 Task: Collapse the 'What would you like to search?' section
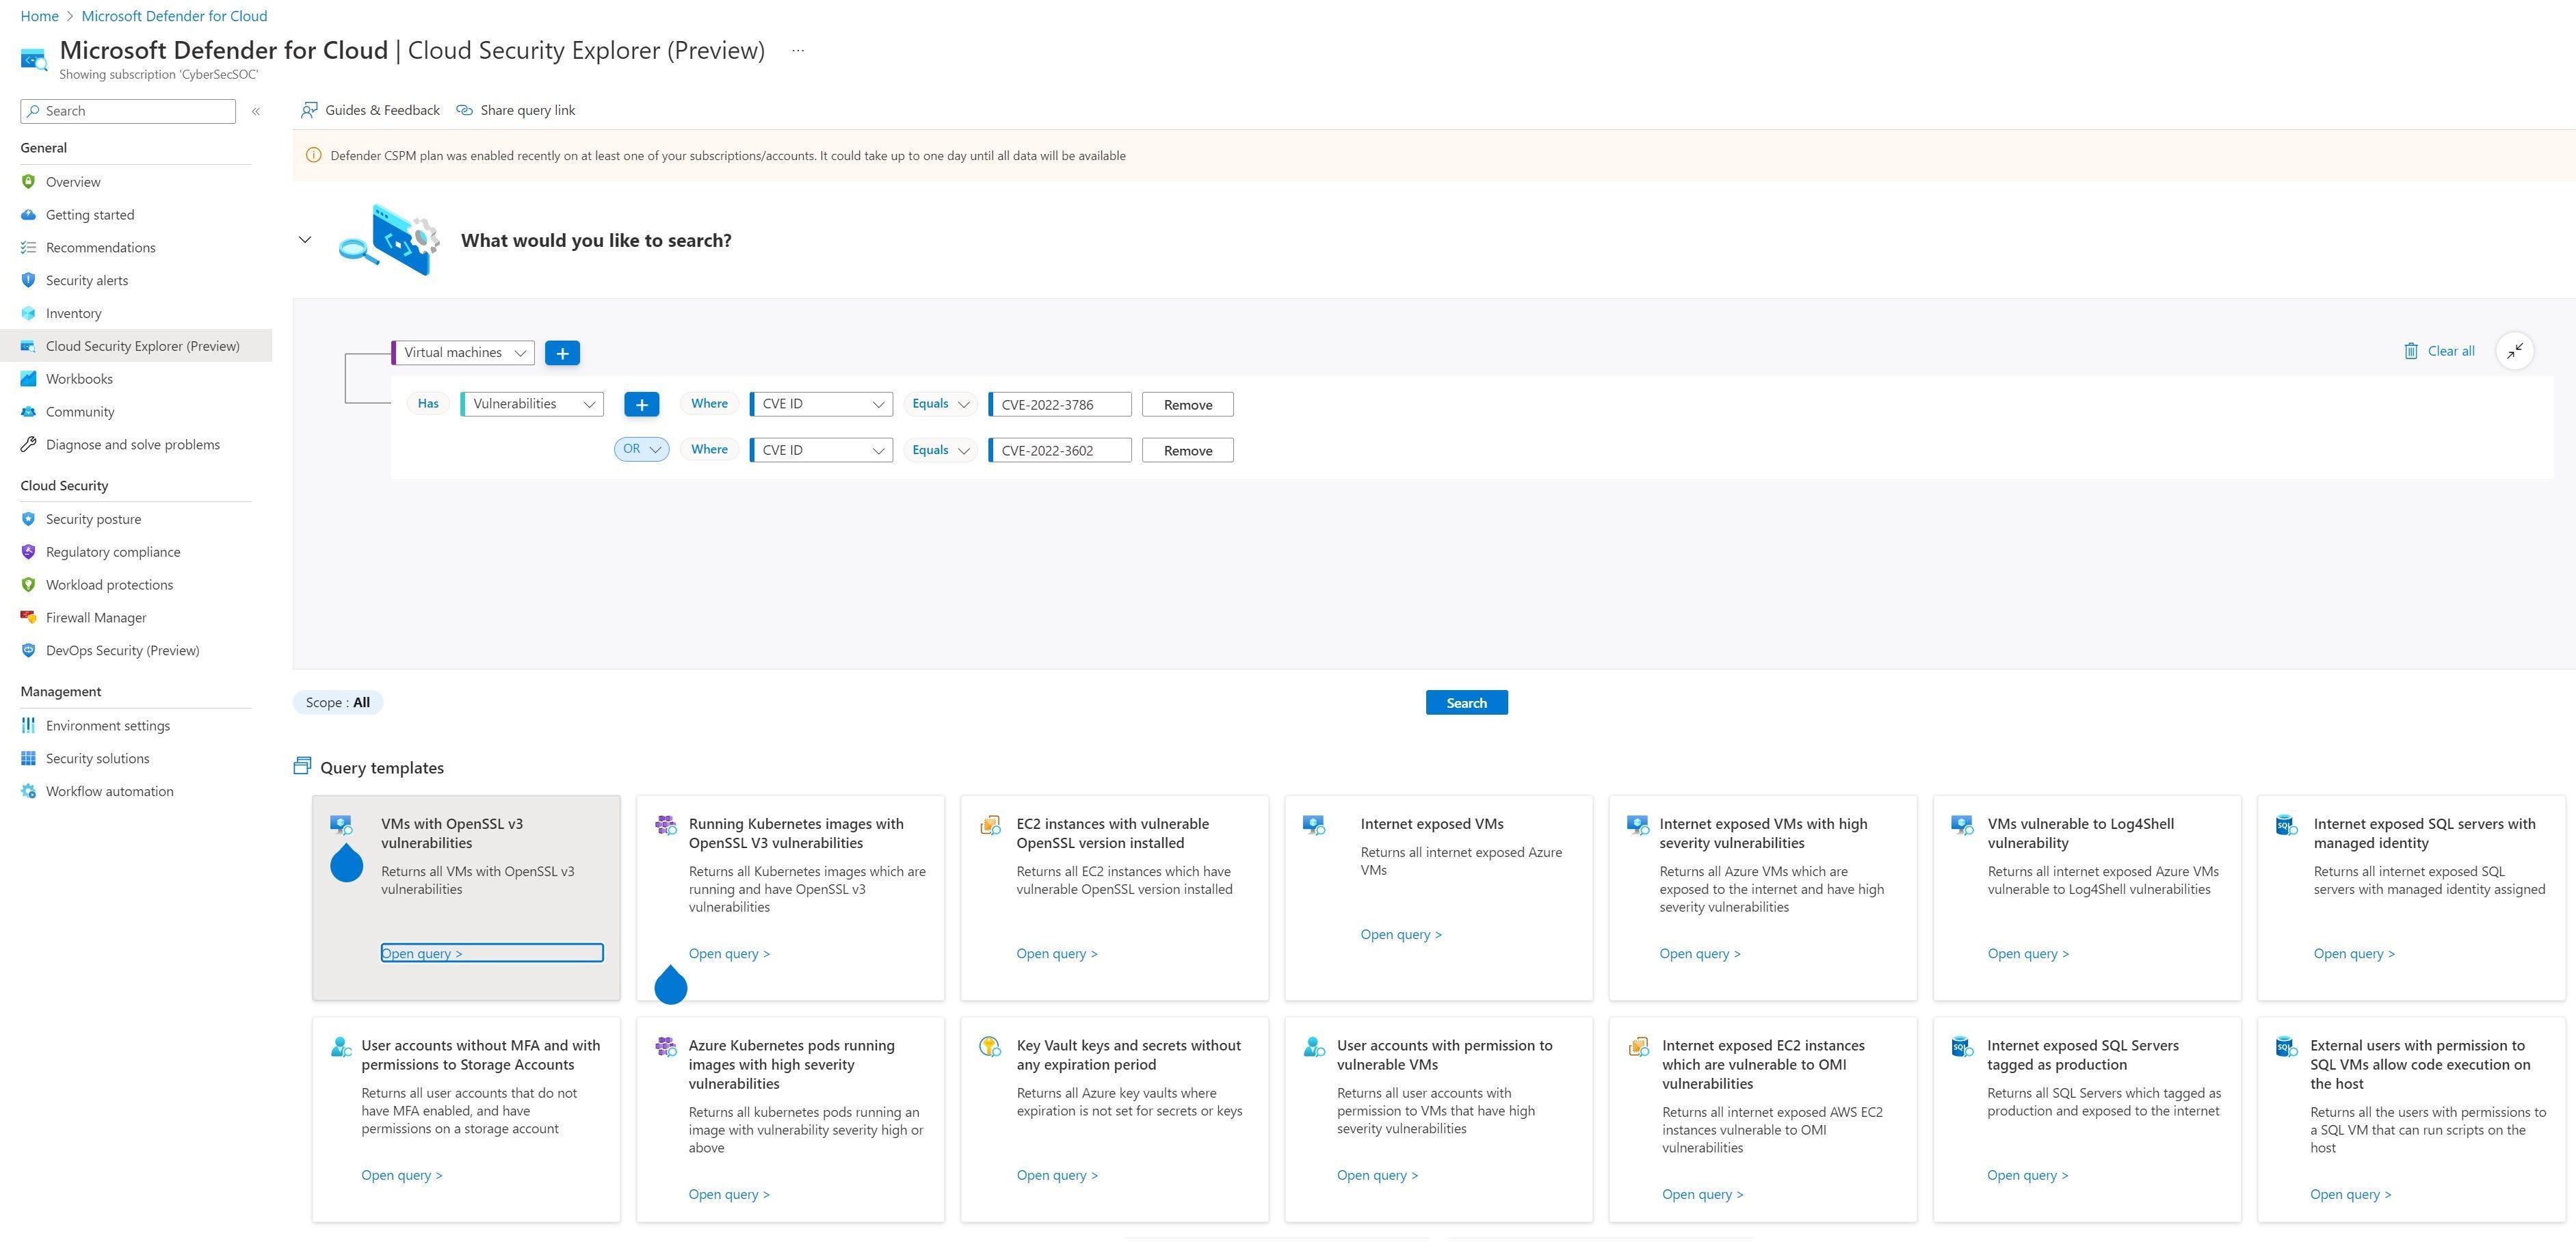point(305,240)
